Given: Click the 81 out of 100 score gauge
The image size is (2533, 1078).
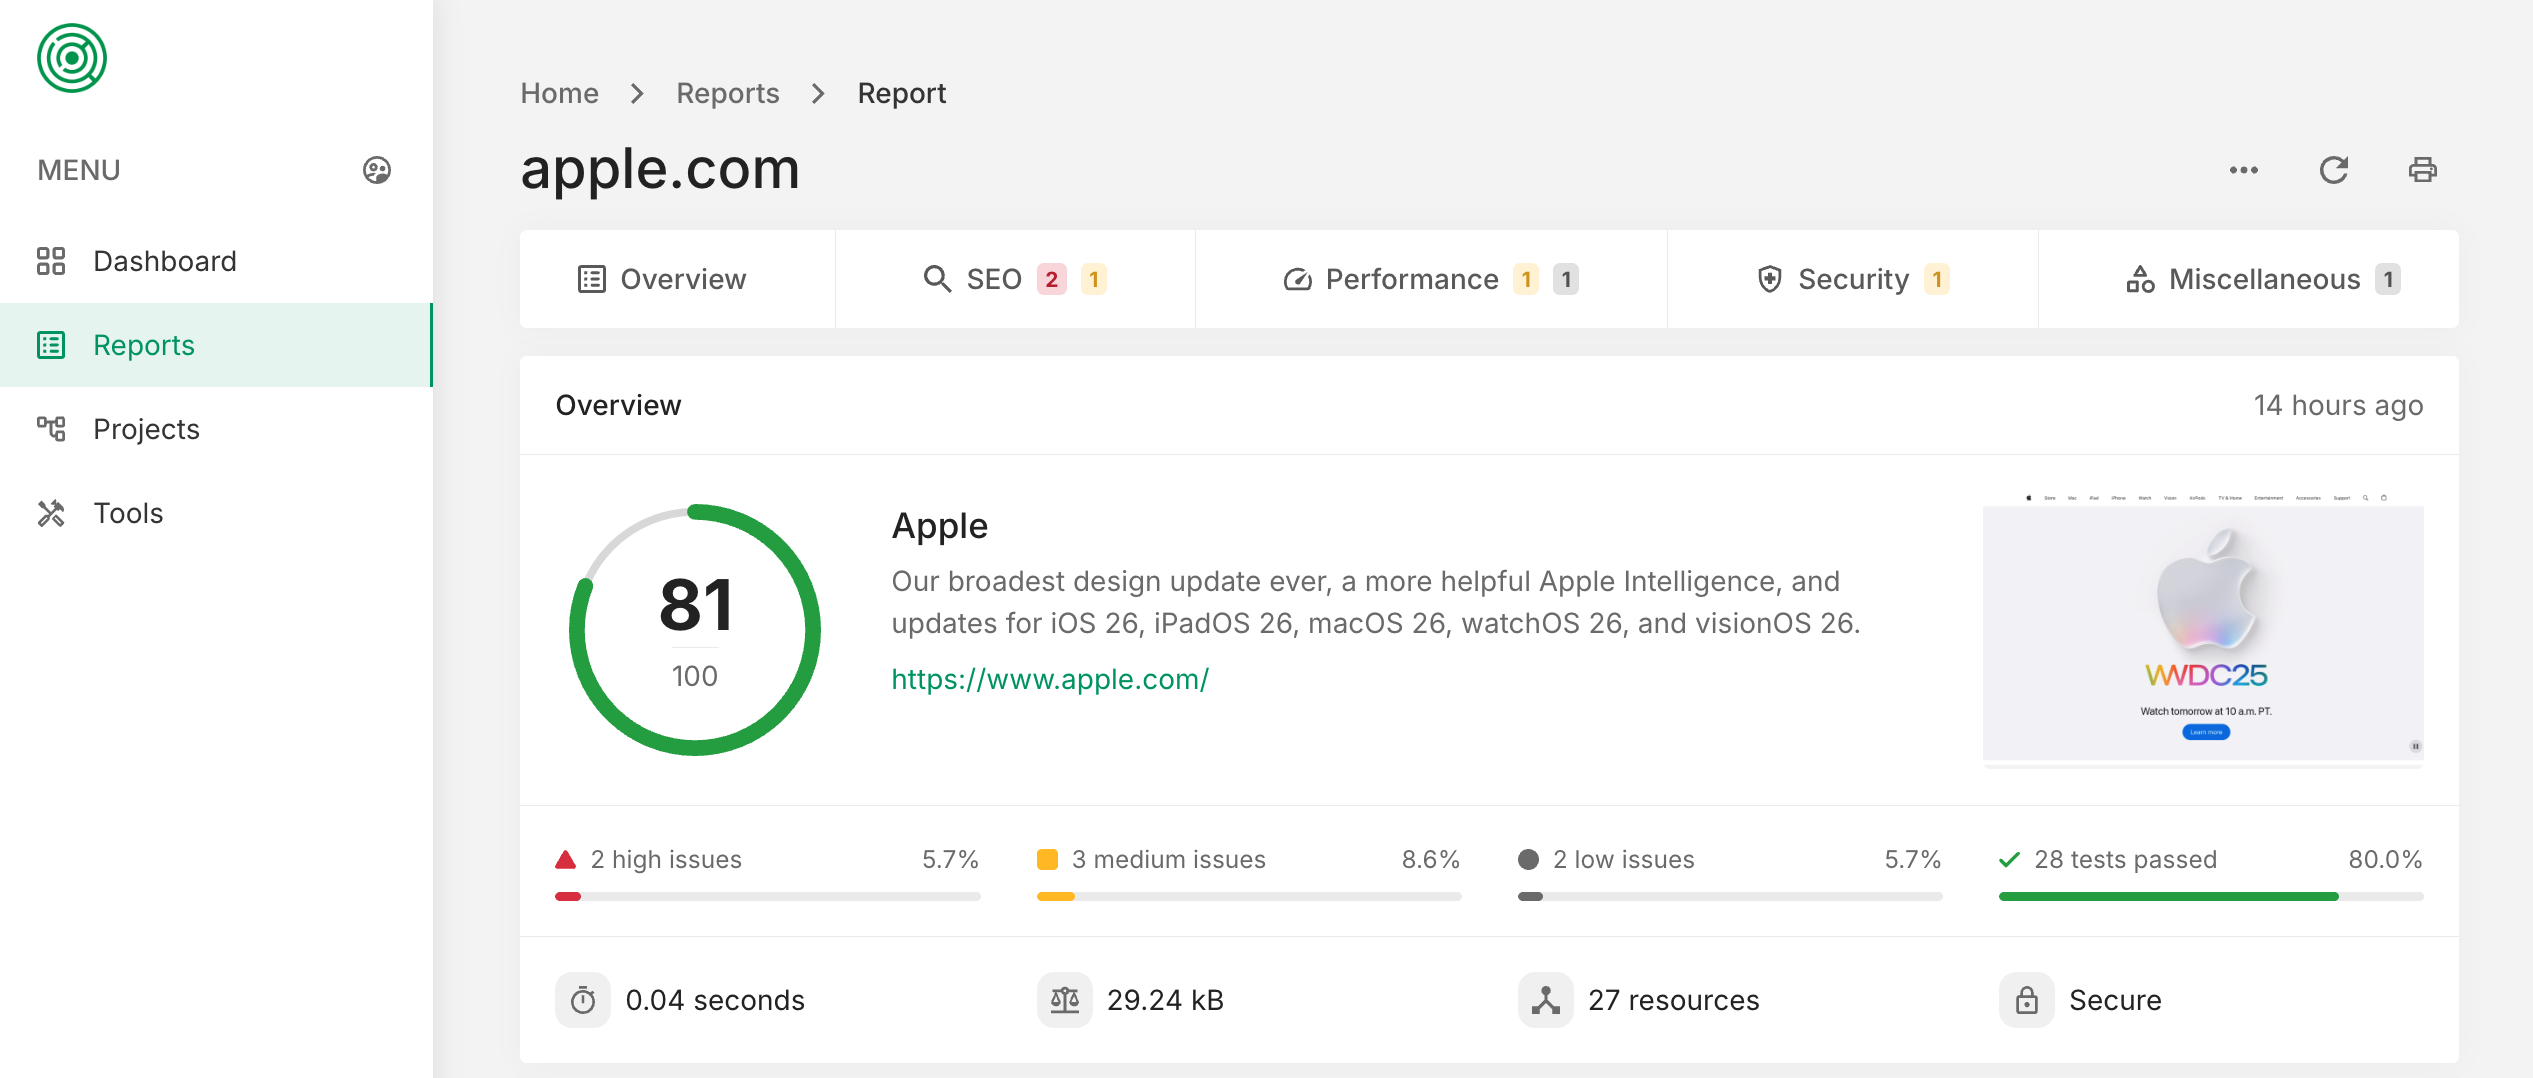Looking at the screenshot, I should coord(695,630).
